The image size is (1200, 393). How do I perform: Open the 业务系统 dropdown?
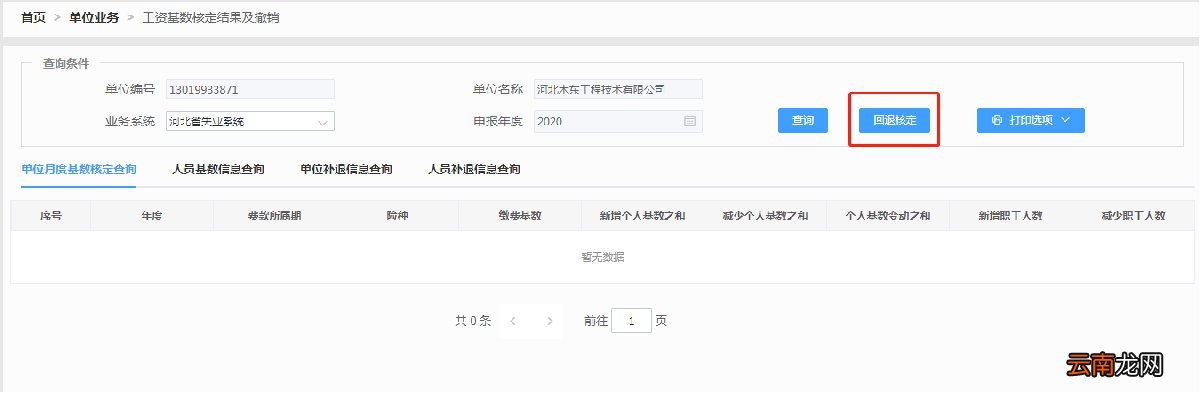[x=250, y=121]
